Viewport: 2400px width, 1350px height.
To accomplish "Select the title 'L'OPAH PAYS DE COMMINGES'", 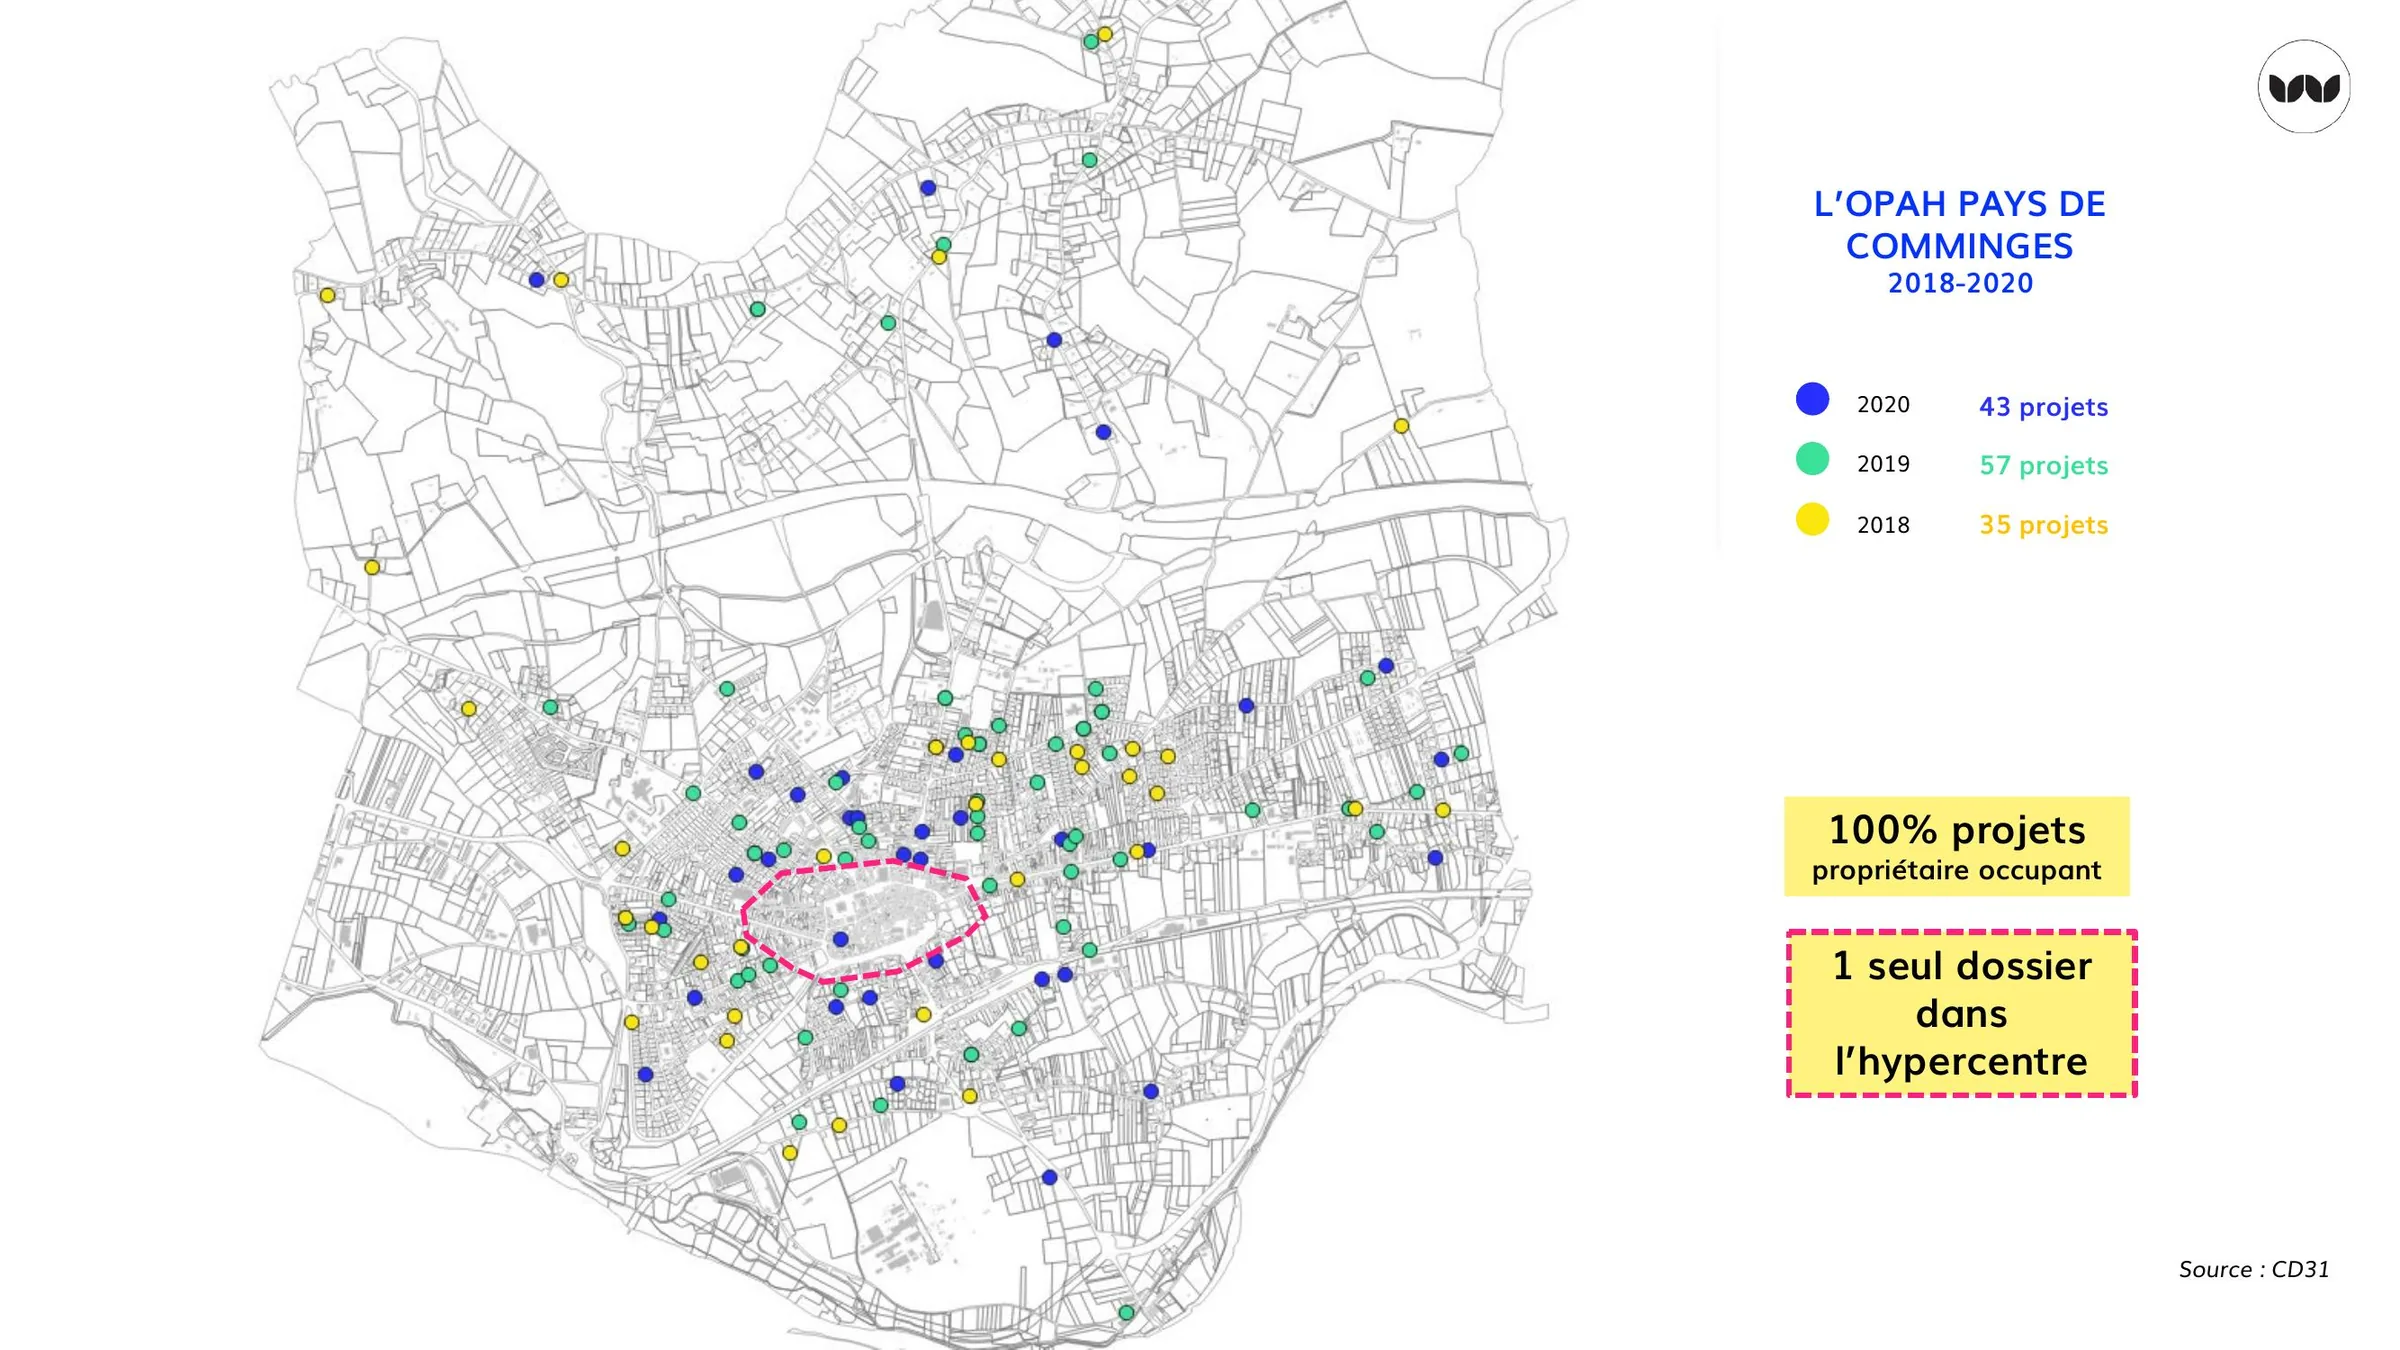I will (x=1959, y=225).
